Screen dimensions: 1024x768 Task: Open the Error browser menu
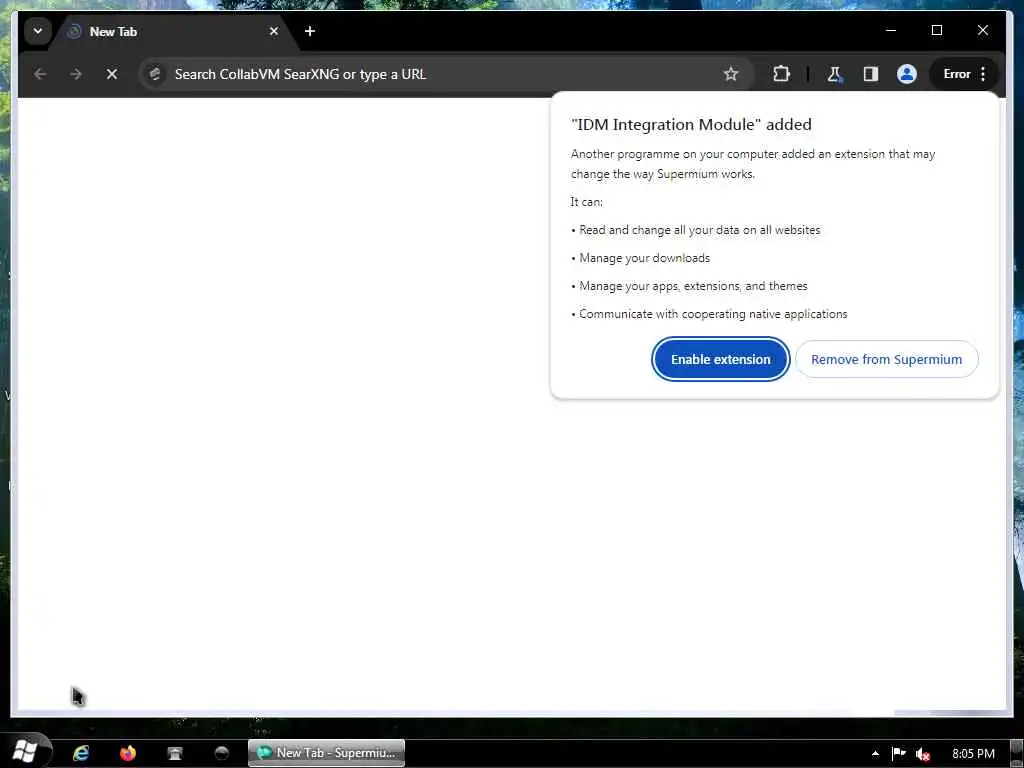tap(965, 74)
